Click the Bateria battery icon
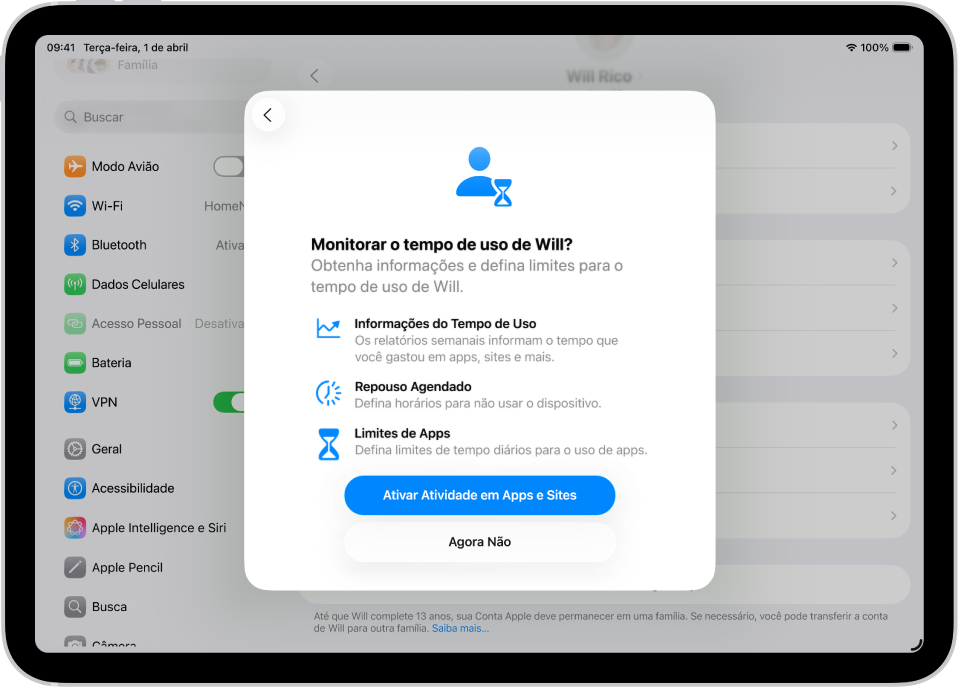Screen dimensions: 958x689 click(75, 362)
